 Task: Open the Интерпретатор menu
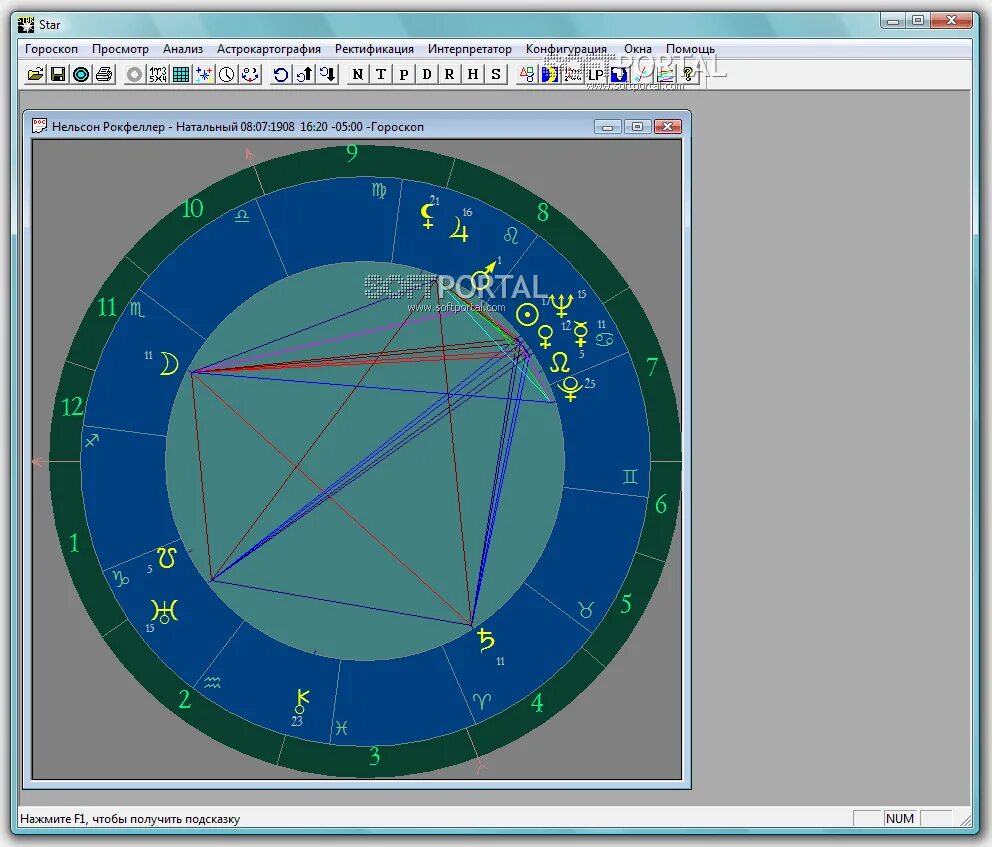tap(469, 49)
